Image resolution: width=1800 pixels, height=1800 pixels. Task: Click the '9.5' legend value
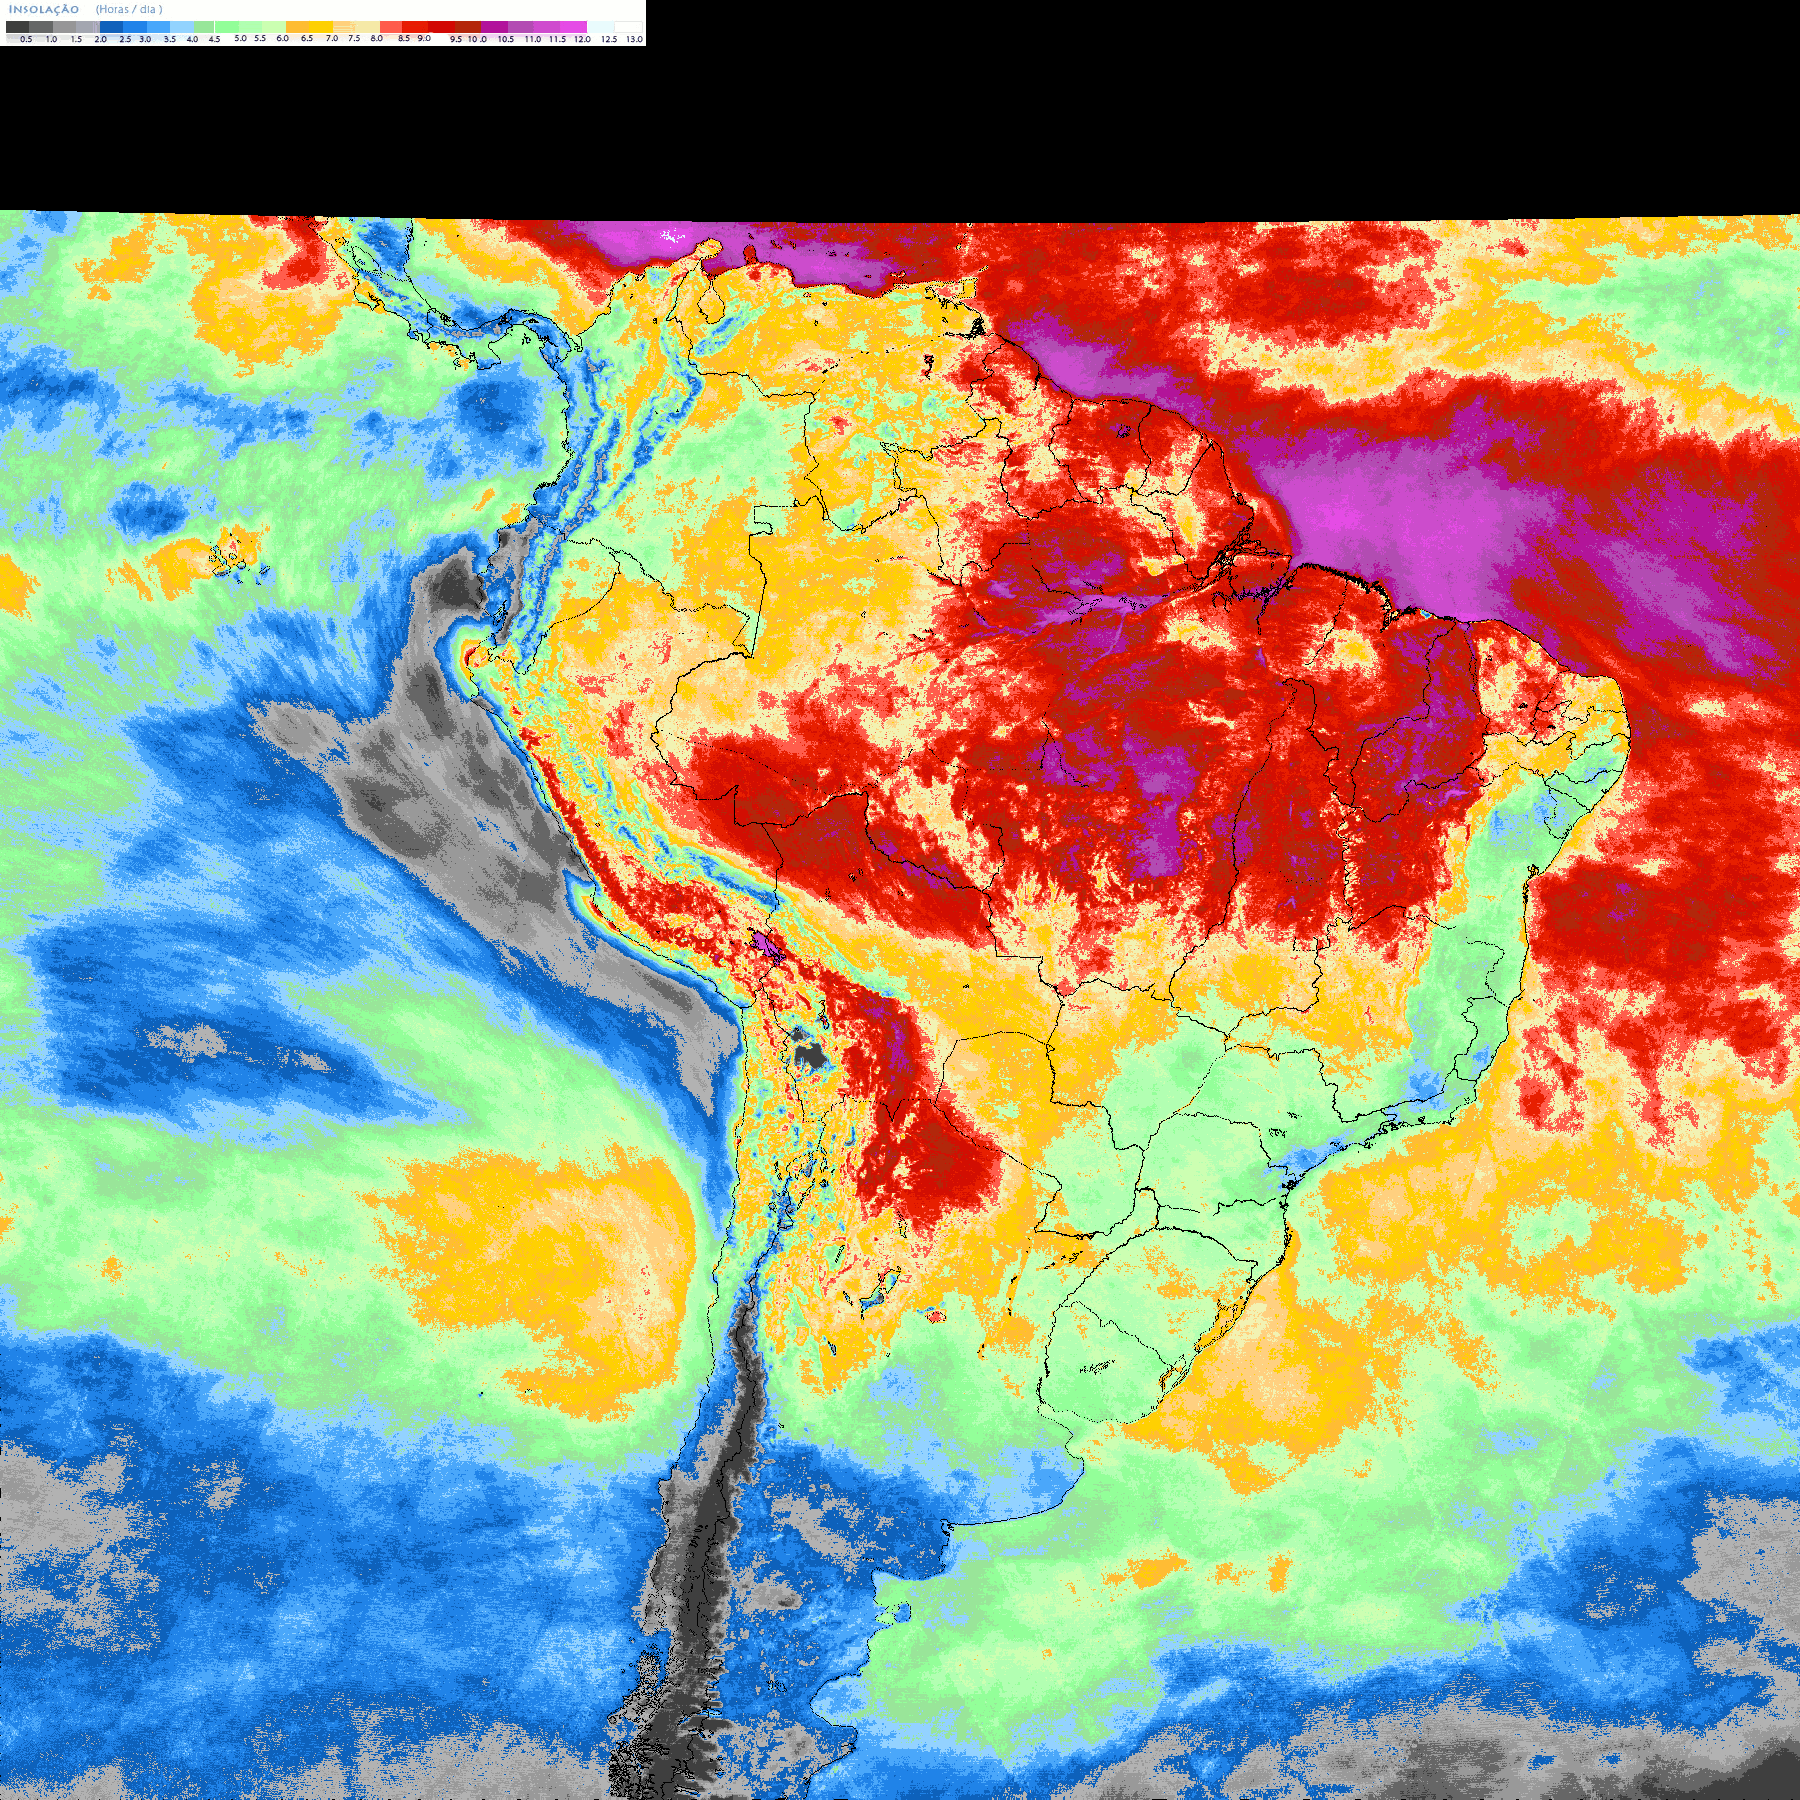click(456, 39)
